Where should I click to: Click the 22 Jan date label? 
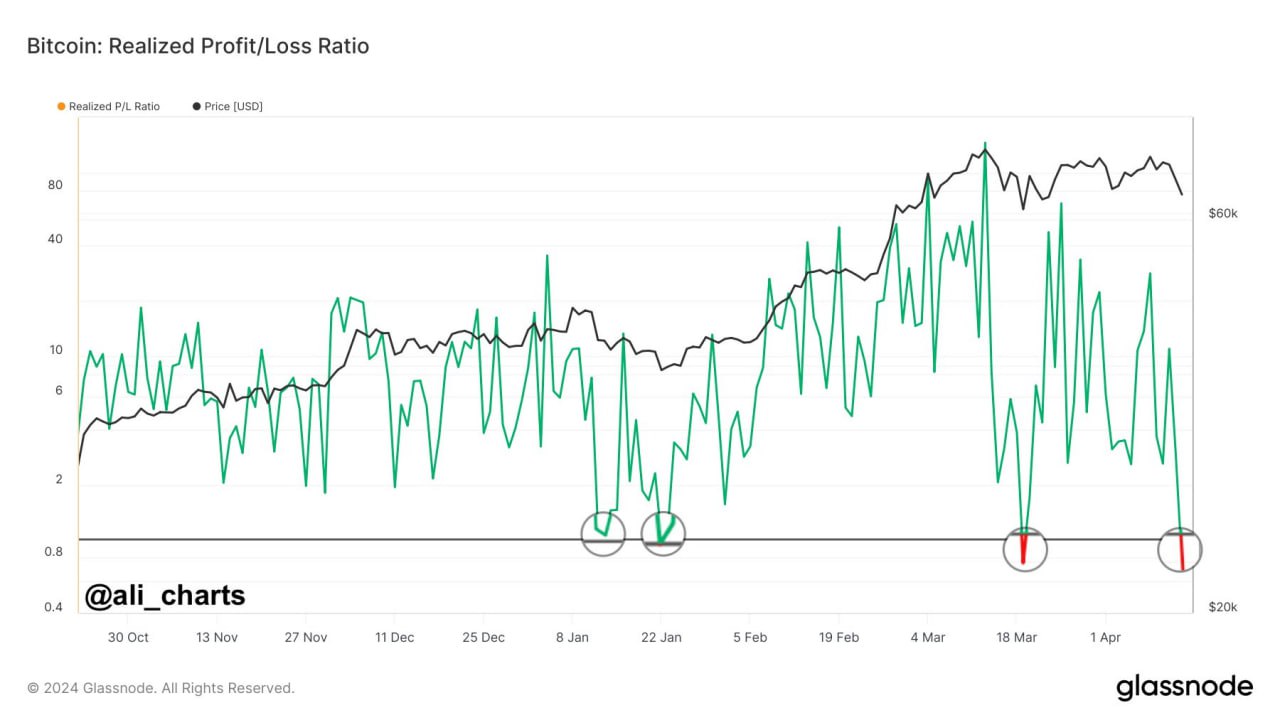pyautogui.click(x=661, y=637)
